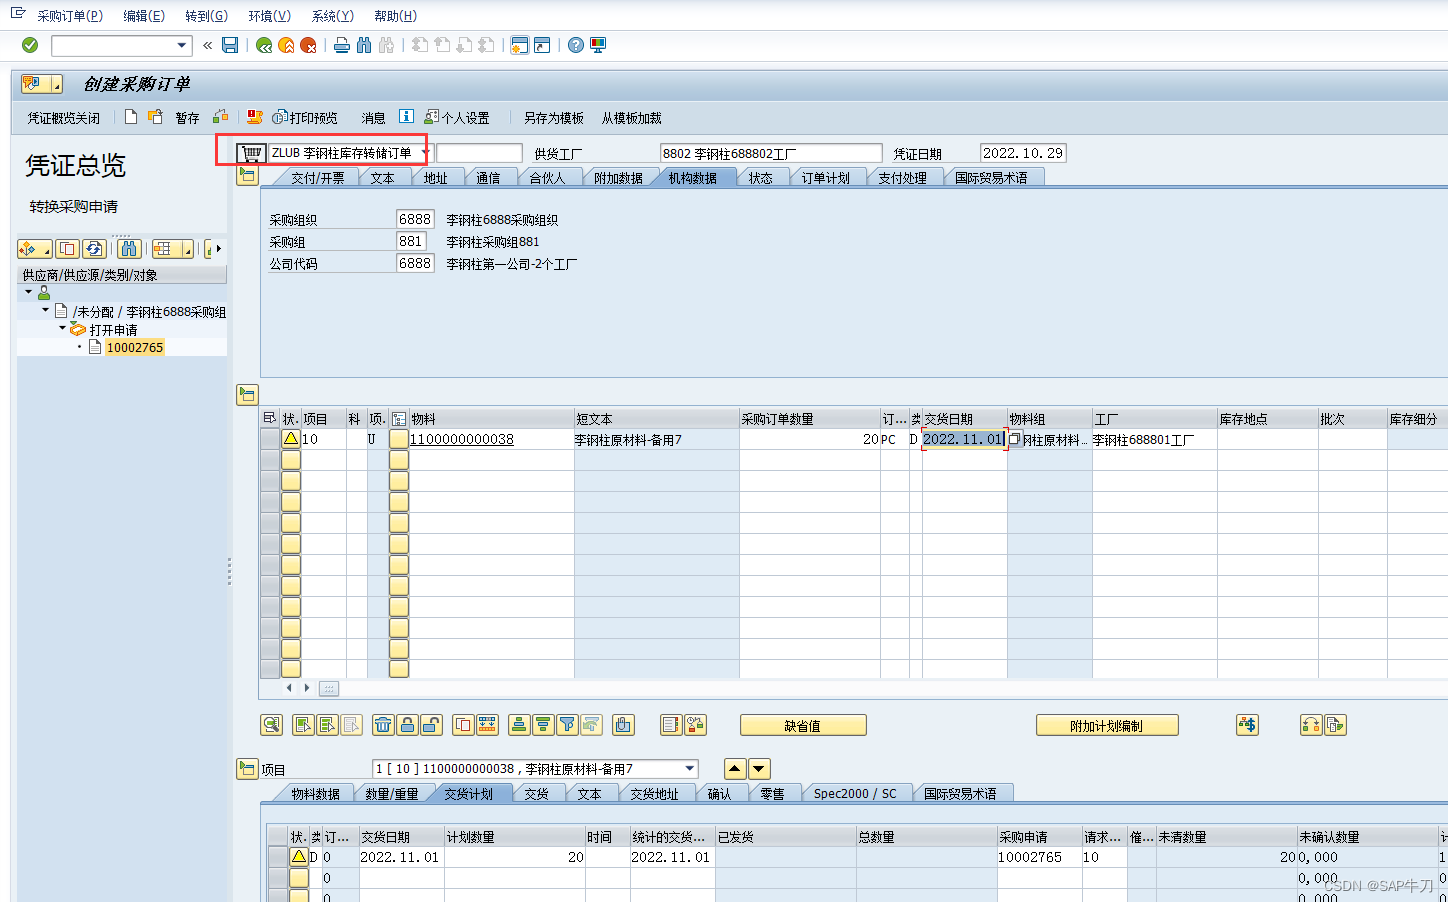
Task: Click the blue Help question mark icon
Action: (576, 45)
